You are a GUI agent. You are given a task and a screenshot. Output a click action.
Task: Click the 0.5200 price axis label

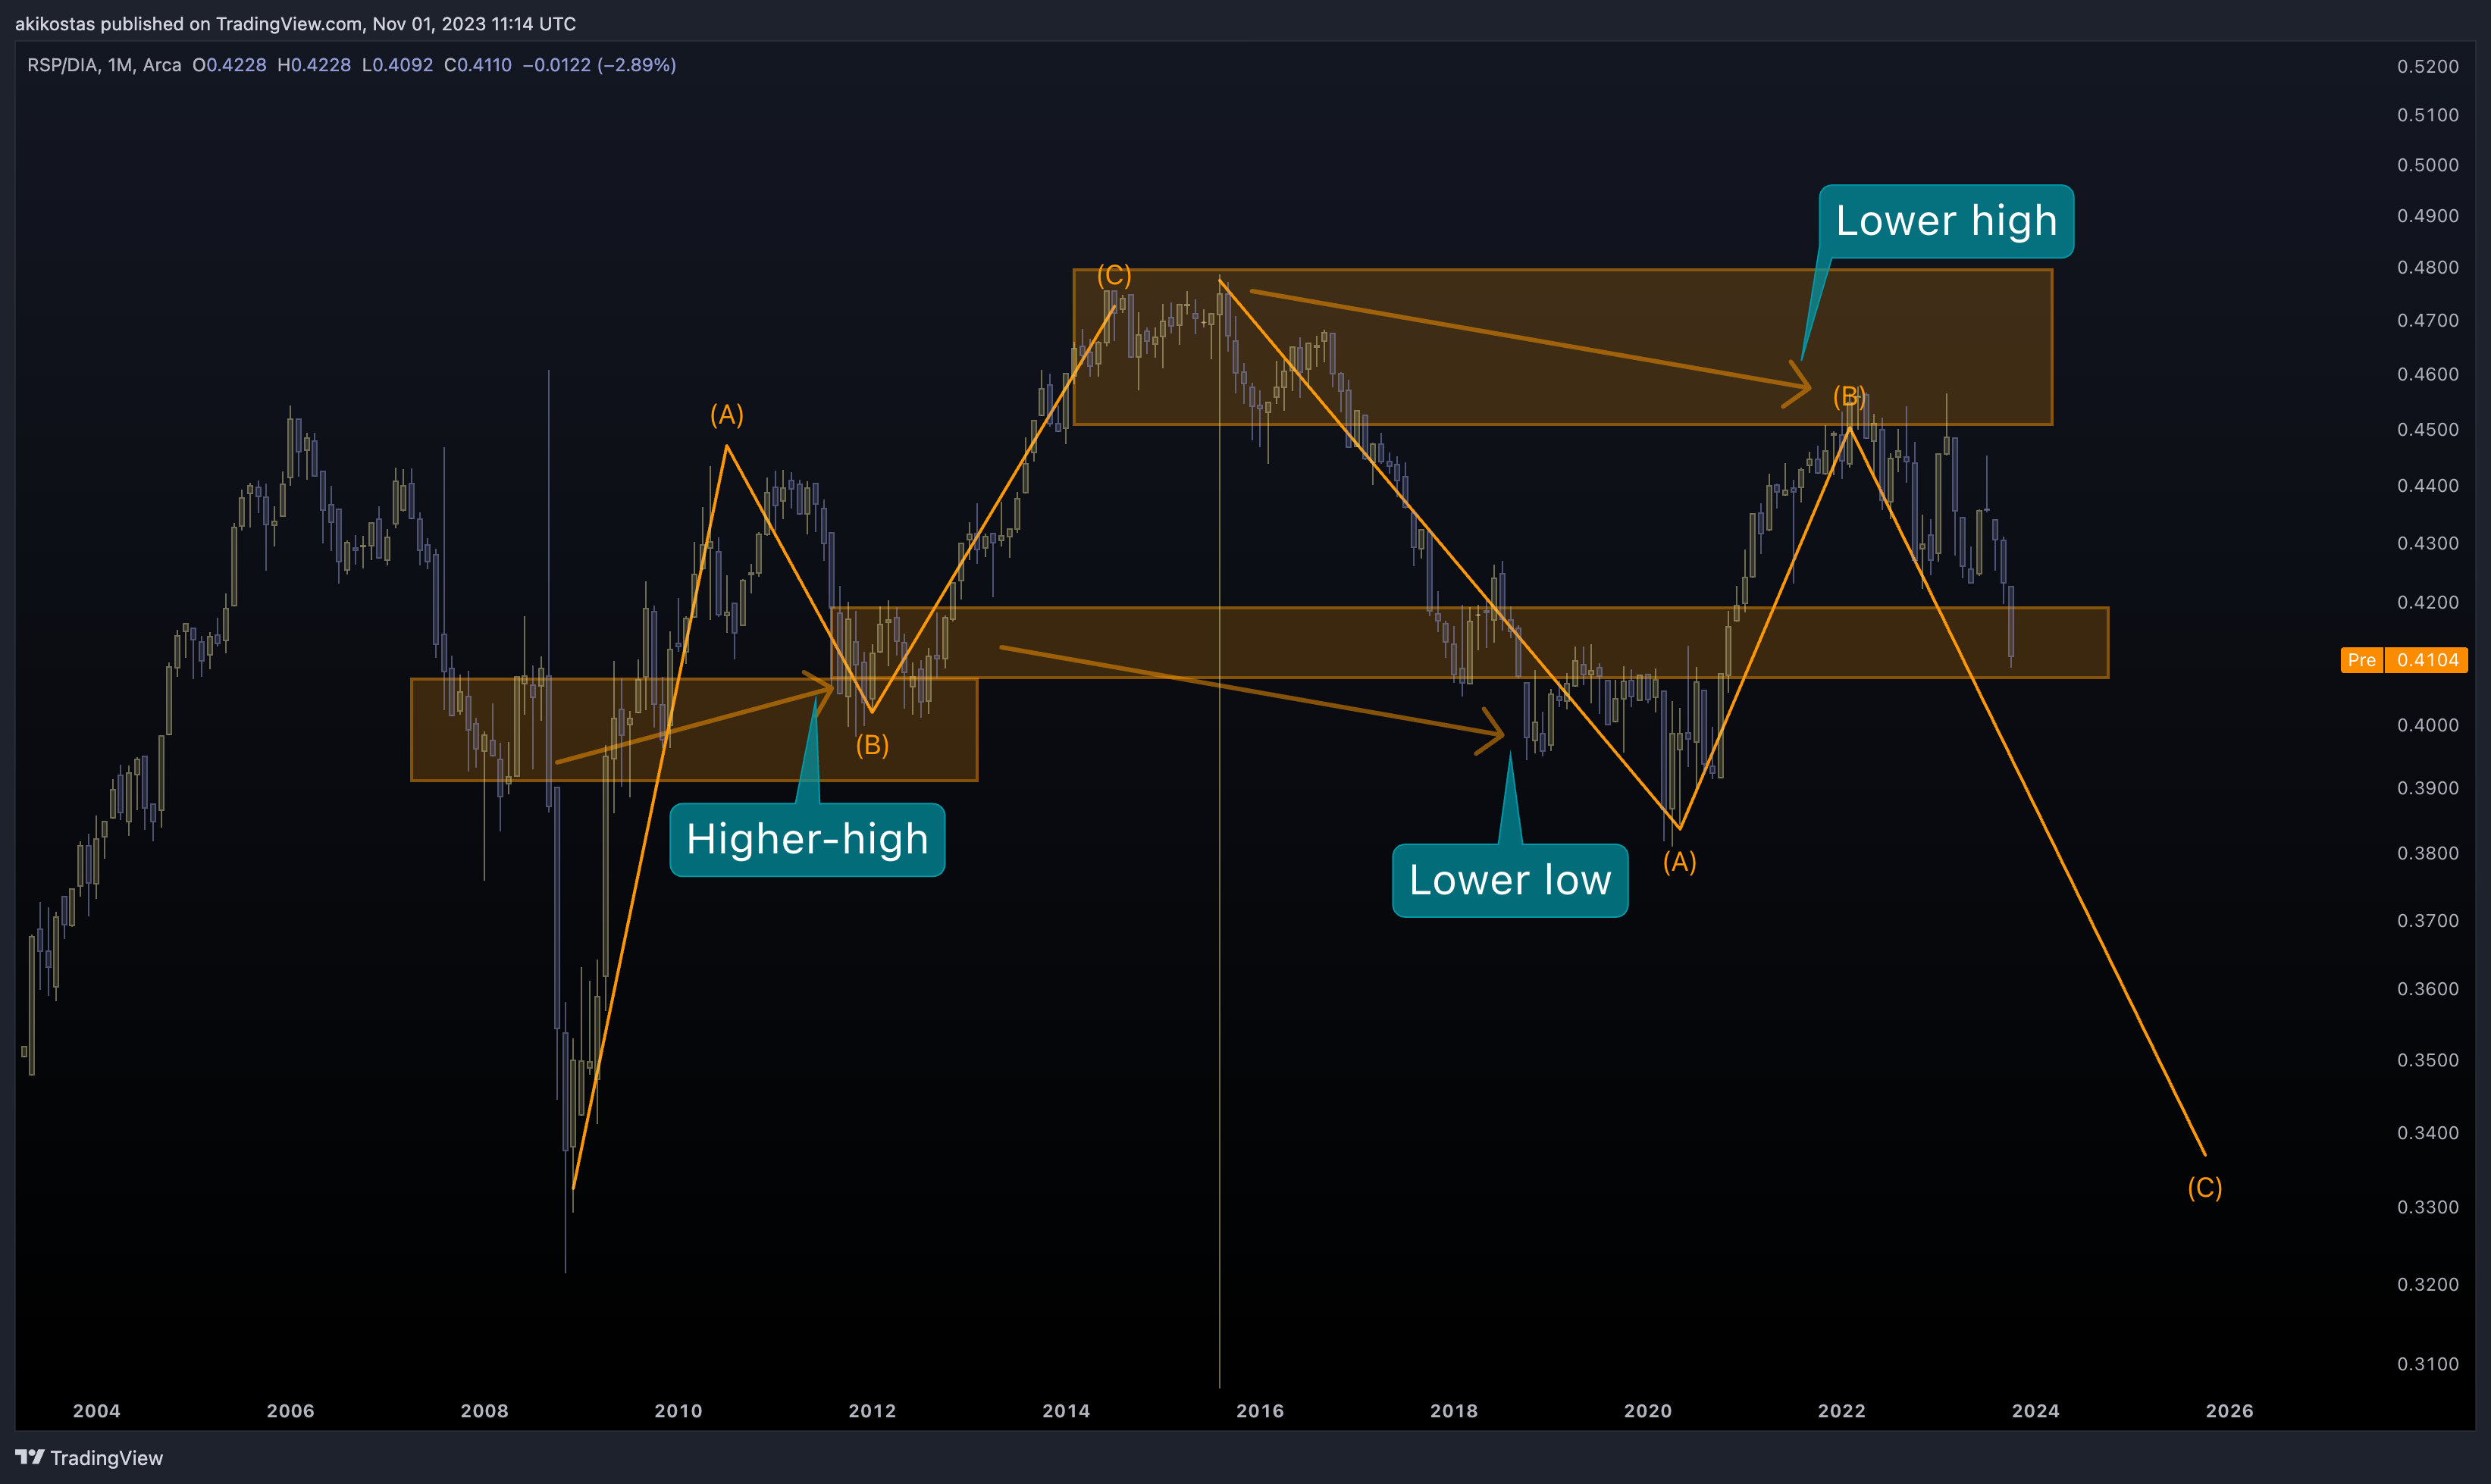tap(2428, 67)
